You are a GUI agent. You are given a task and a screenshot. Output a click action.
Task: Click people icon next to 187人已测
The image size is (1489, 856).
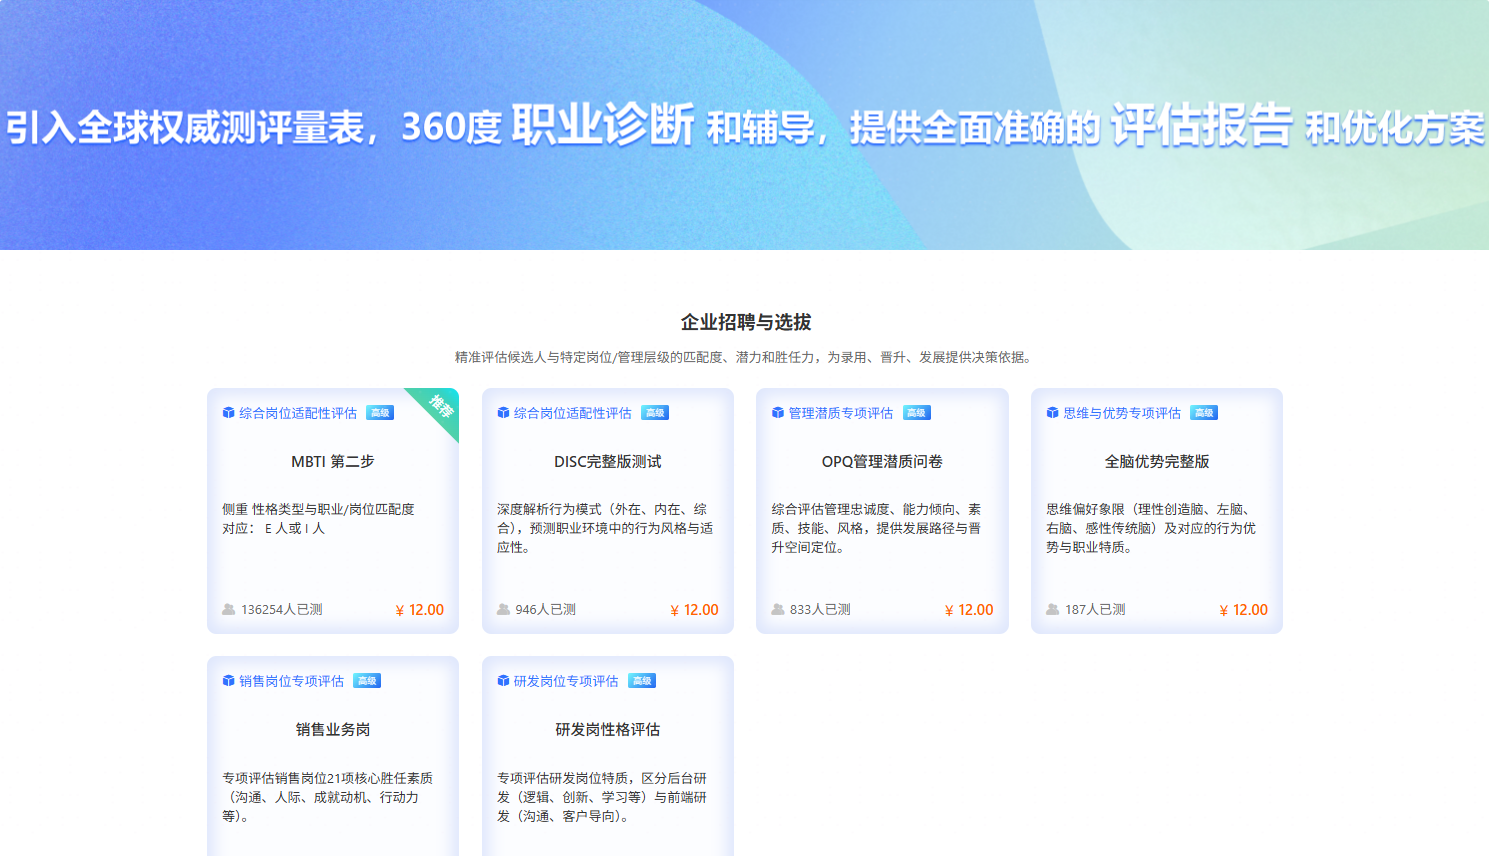(1053, 610)
